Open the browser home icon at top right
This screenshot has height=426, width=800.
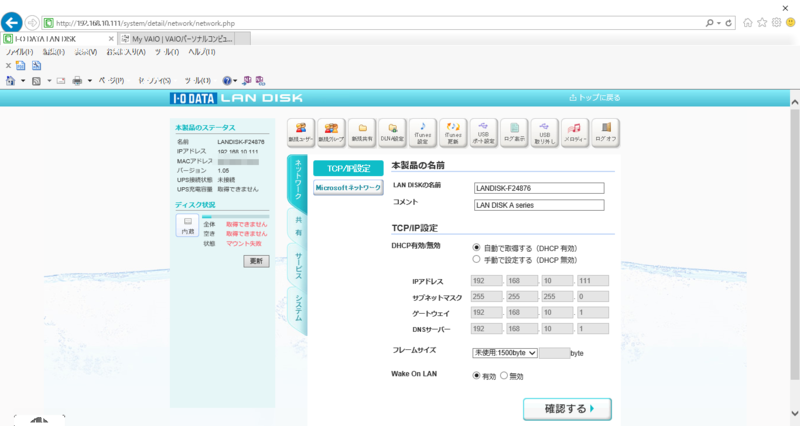point(747,22)
